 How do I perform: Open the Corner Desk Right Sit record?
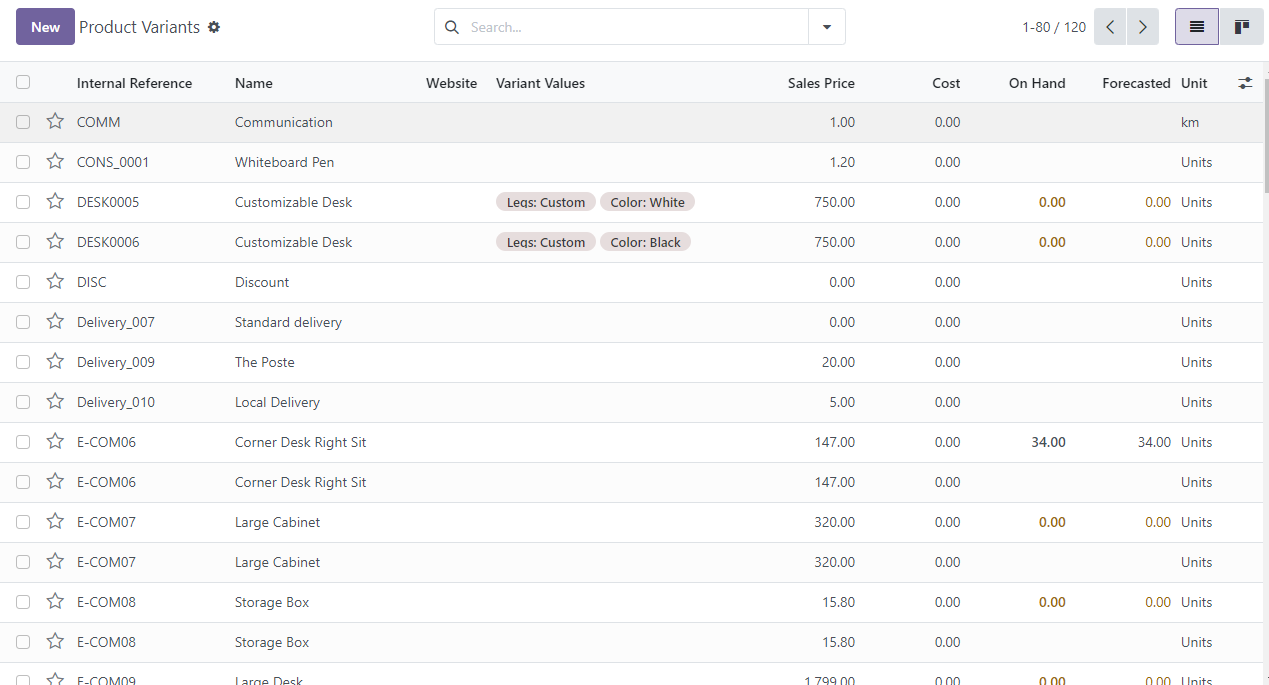pyautogui.click(x=300, y=441)
